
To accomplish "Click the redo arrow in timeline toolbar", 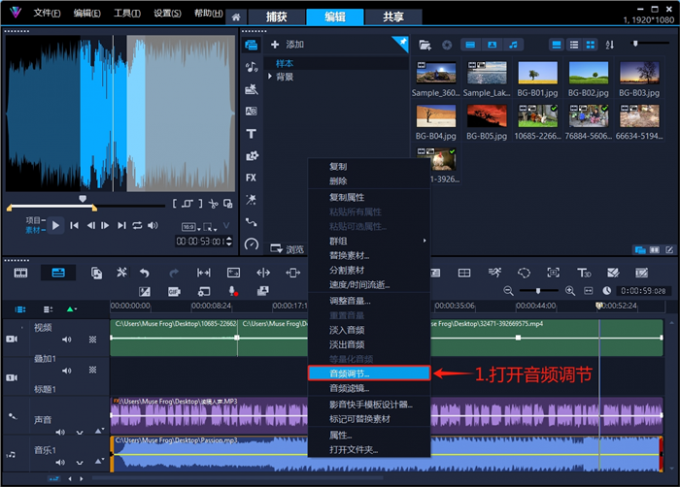I will click(x=173, y=273).
